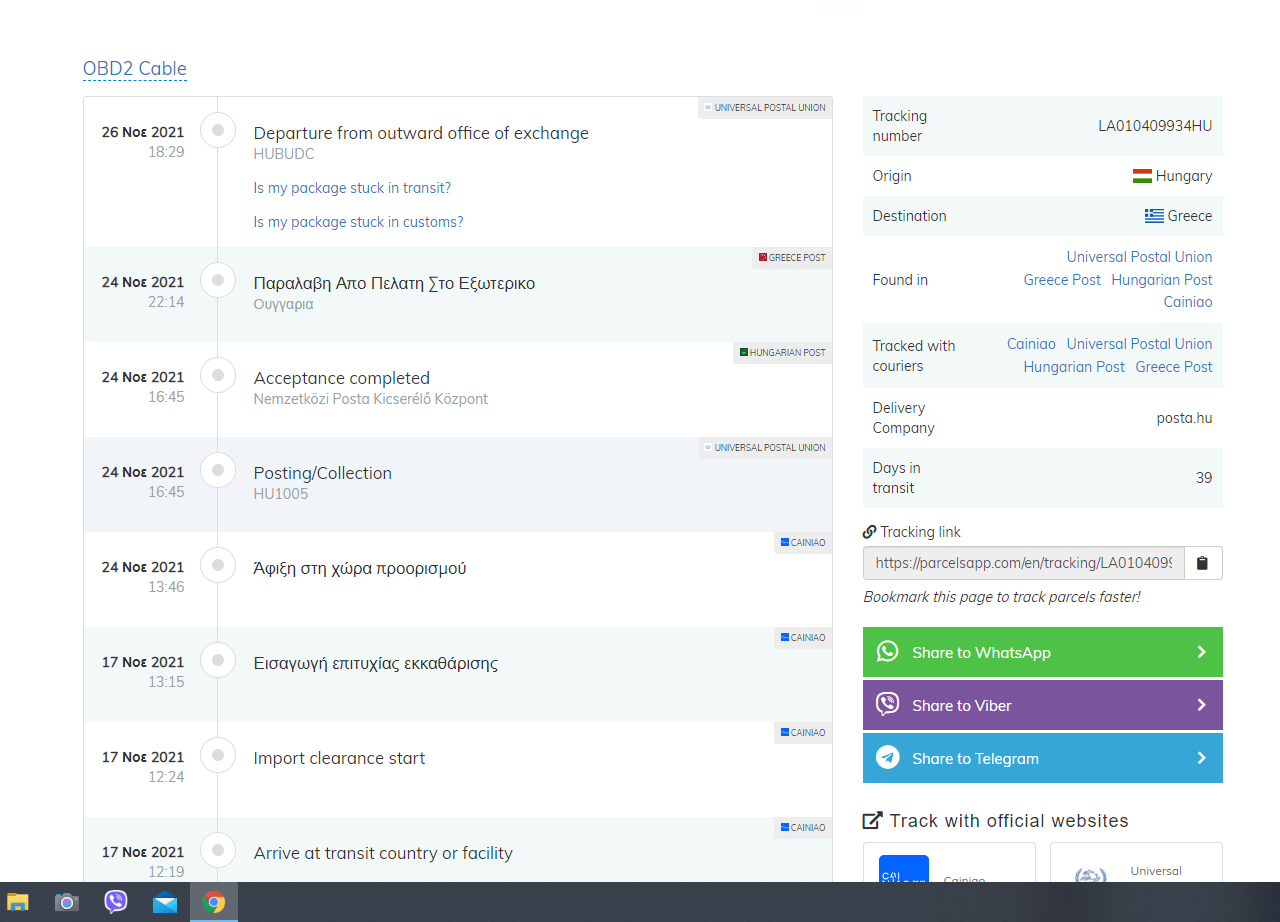
Task: Open Hungarian Post in Tracked with couriers
Action: 1074,367
